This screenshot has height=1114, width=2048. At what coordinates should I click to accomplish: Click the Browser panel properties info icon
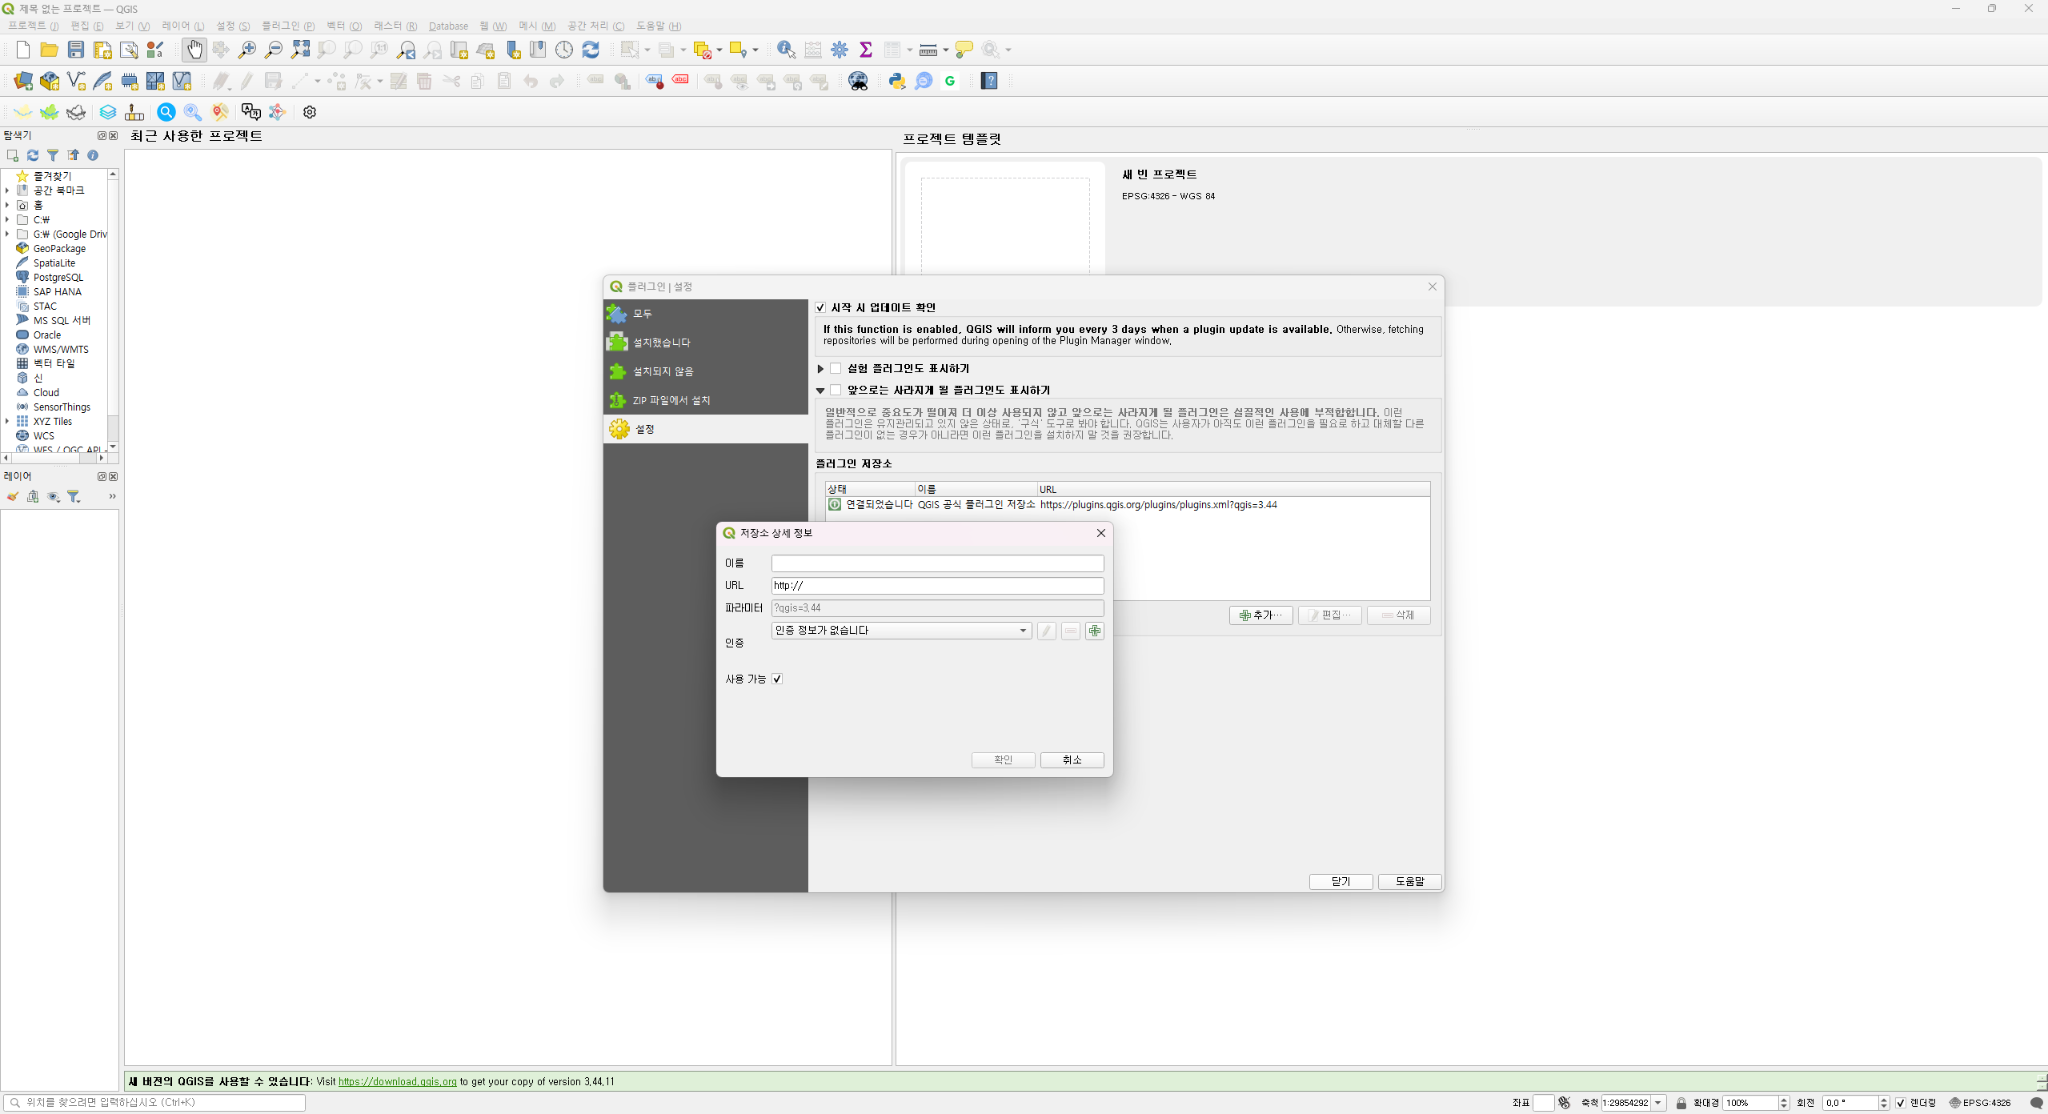(93, 155)
